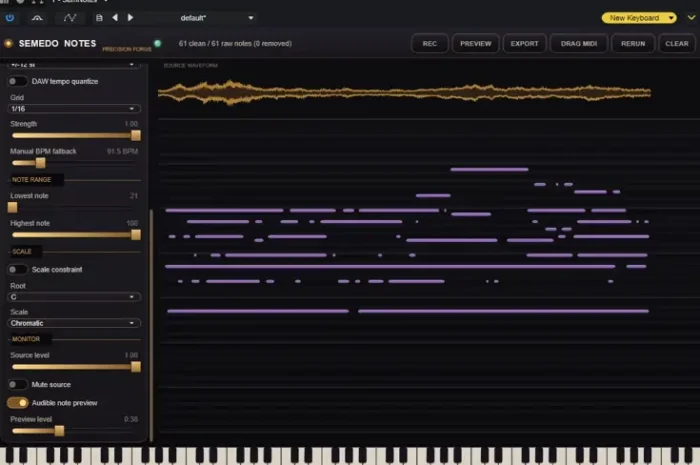This screenshot has height=465, width=700.
Task: Click the EXPORT button
Action: click(x=525, y=44)
